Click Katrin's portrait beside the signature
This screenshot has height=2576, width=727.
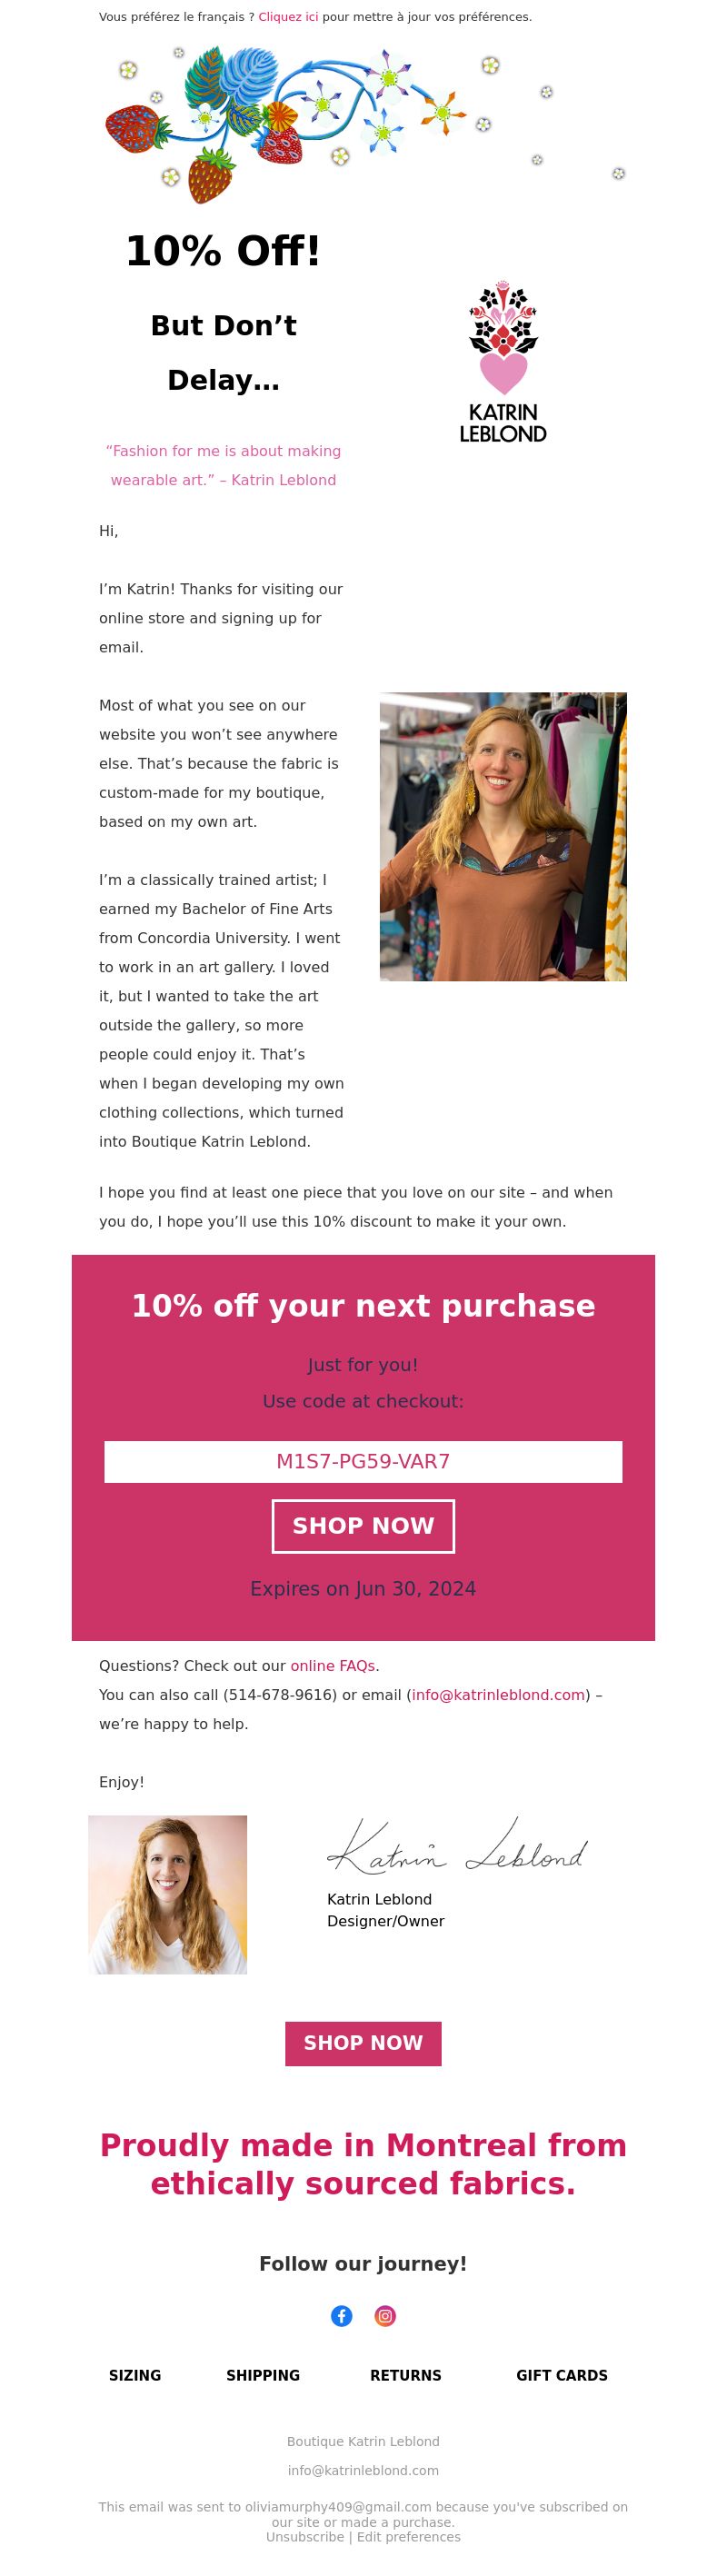(168, 1894)
